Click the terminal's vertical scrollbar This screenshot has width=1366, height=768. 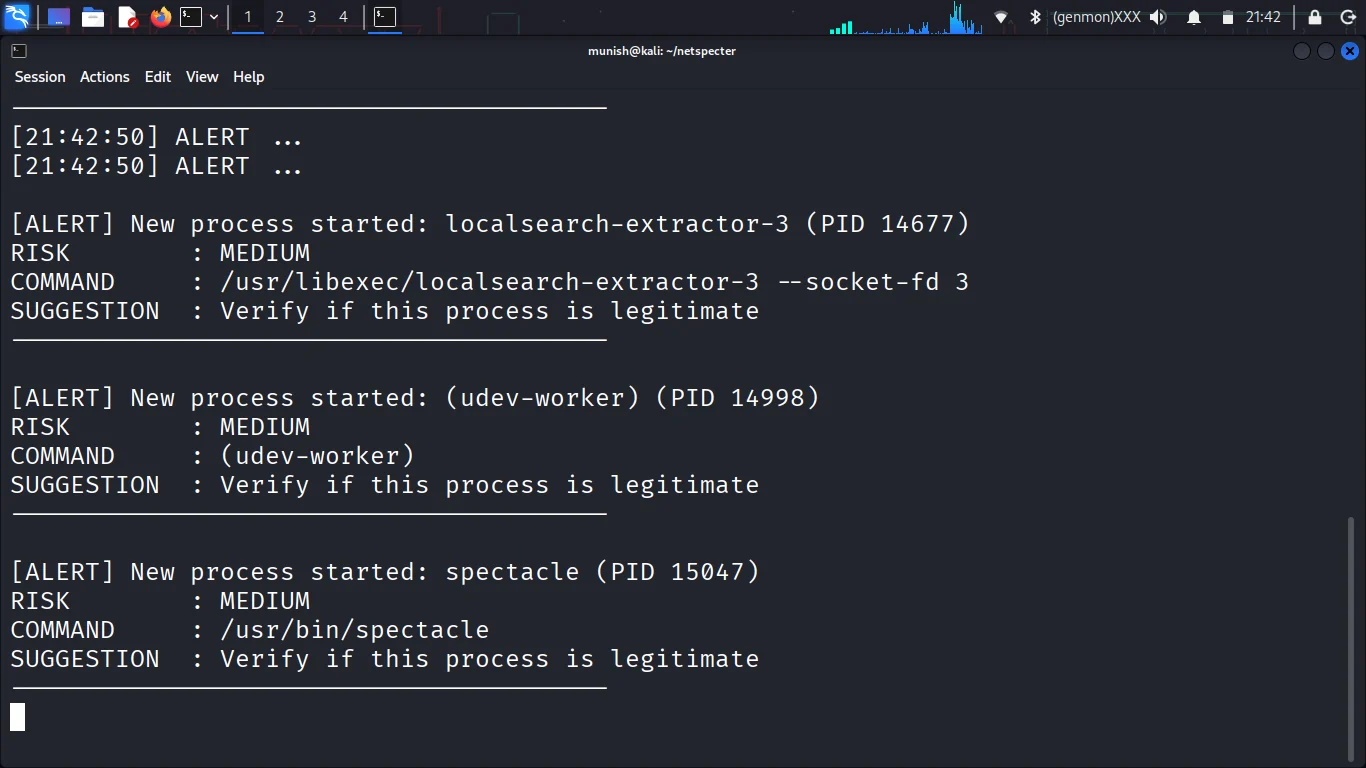pyautogui.click(x=1351, y=640)
